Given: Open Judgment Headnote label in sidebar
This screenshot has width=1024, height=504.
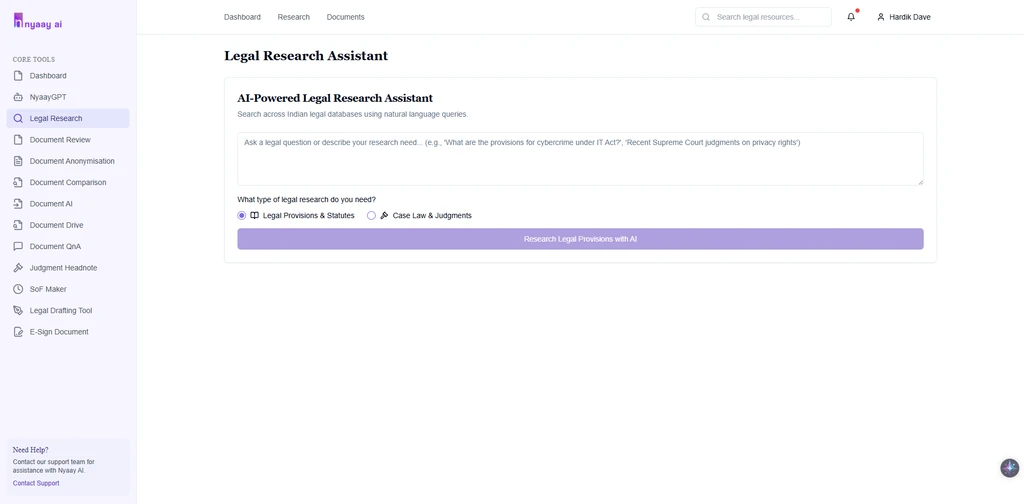Looking at the screenshot, I should pyautogui.click(x=63, y=268).
